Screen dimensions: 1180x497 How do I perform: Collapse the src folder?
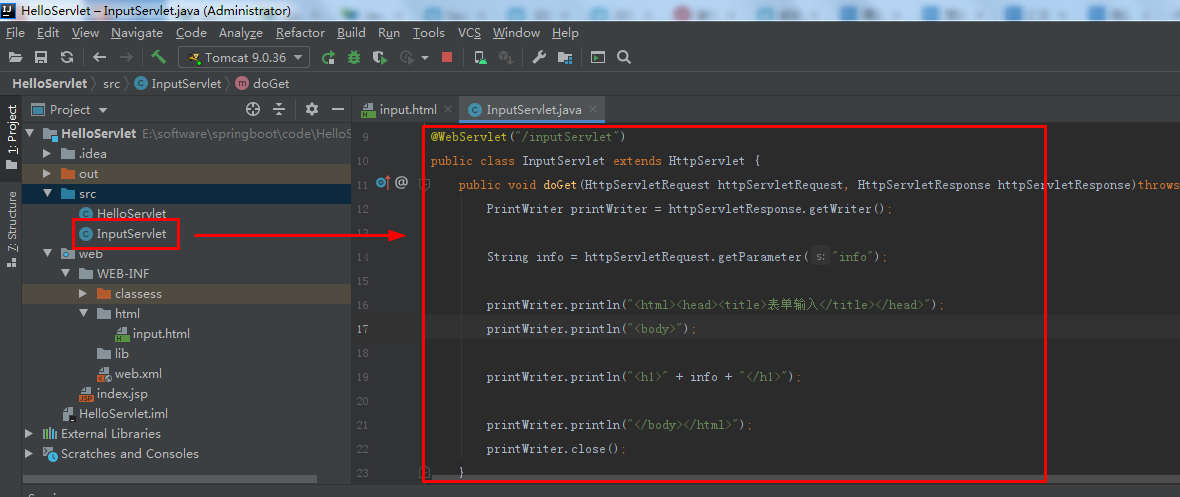coord(47,194)
